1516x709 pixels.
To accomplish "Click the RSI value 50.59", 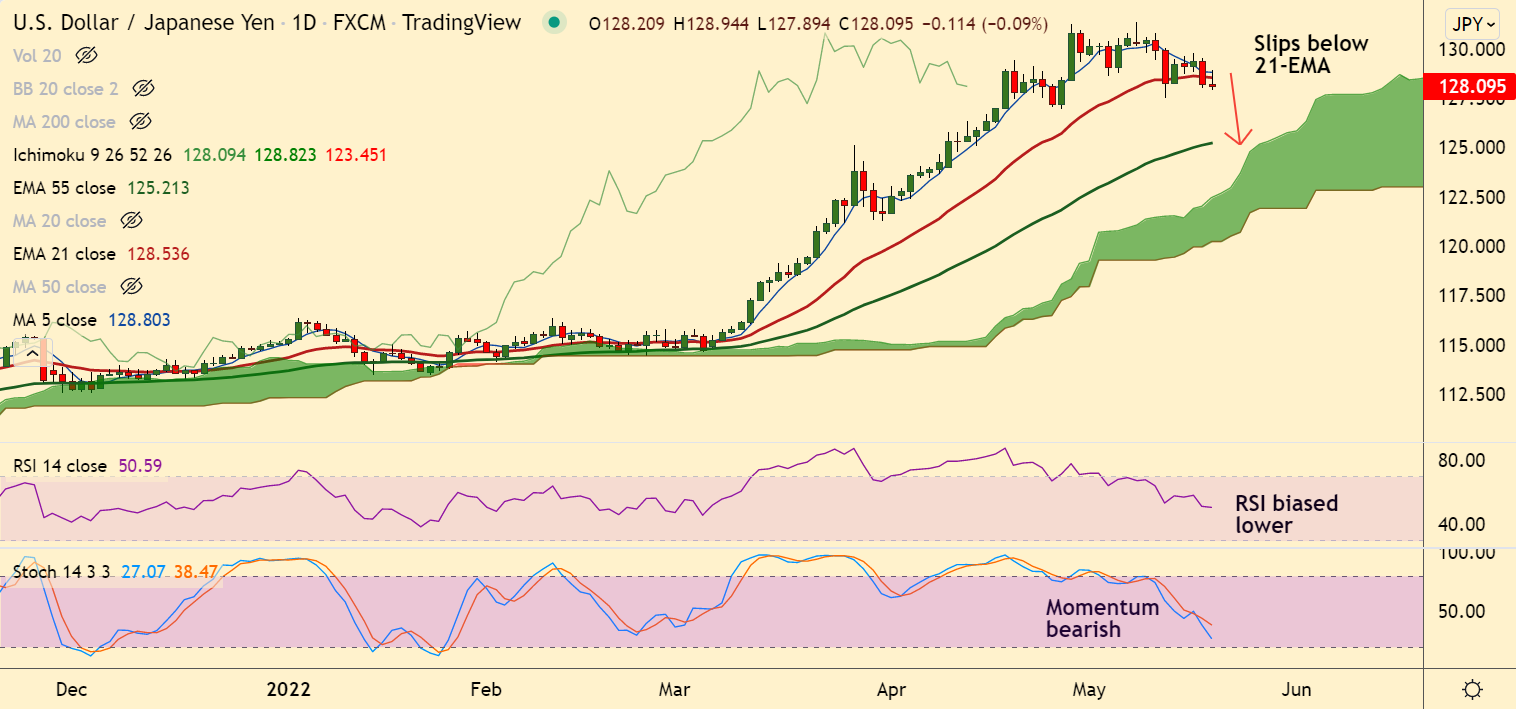I will pos(139,465).
